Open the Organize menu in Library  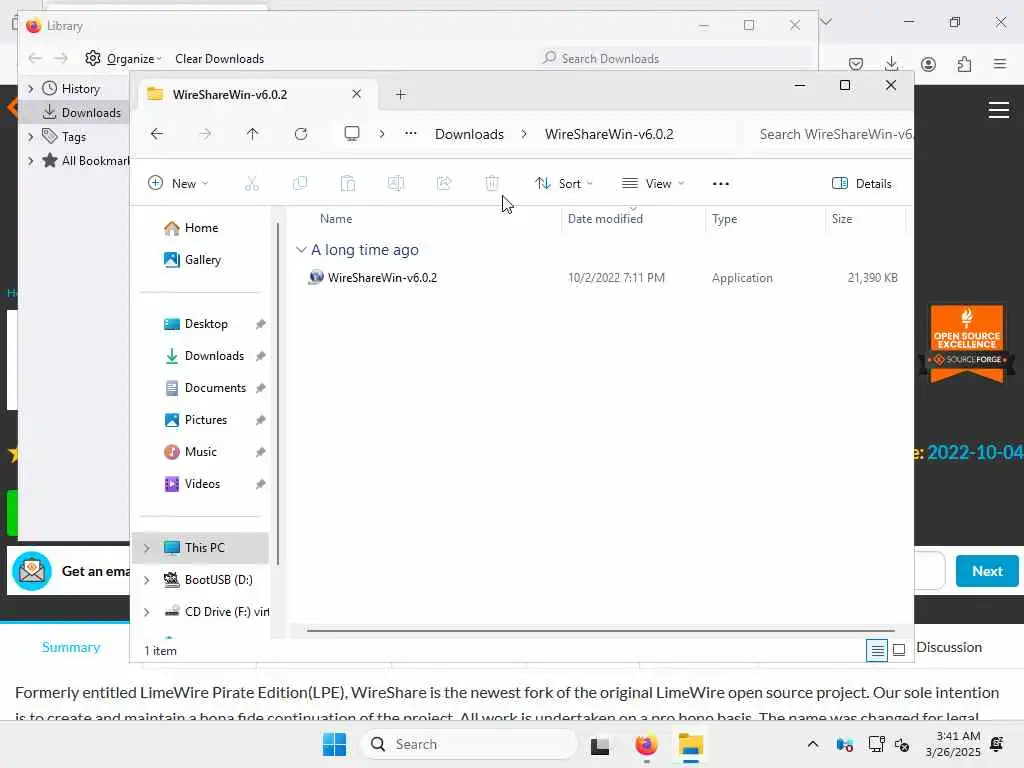[123, 59]
